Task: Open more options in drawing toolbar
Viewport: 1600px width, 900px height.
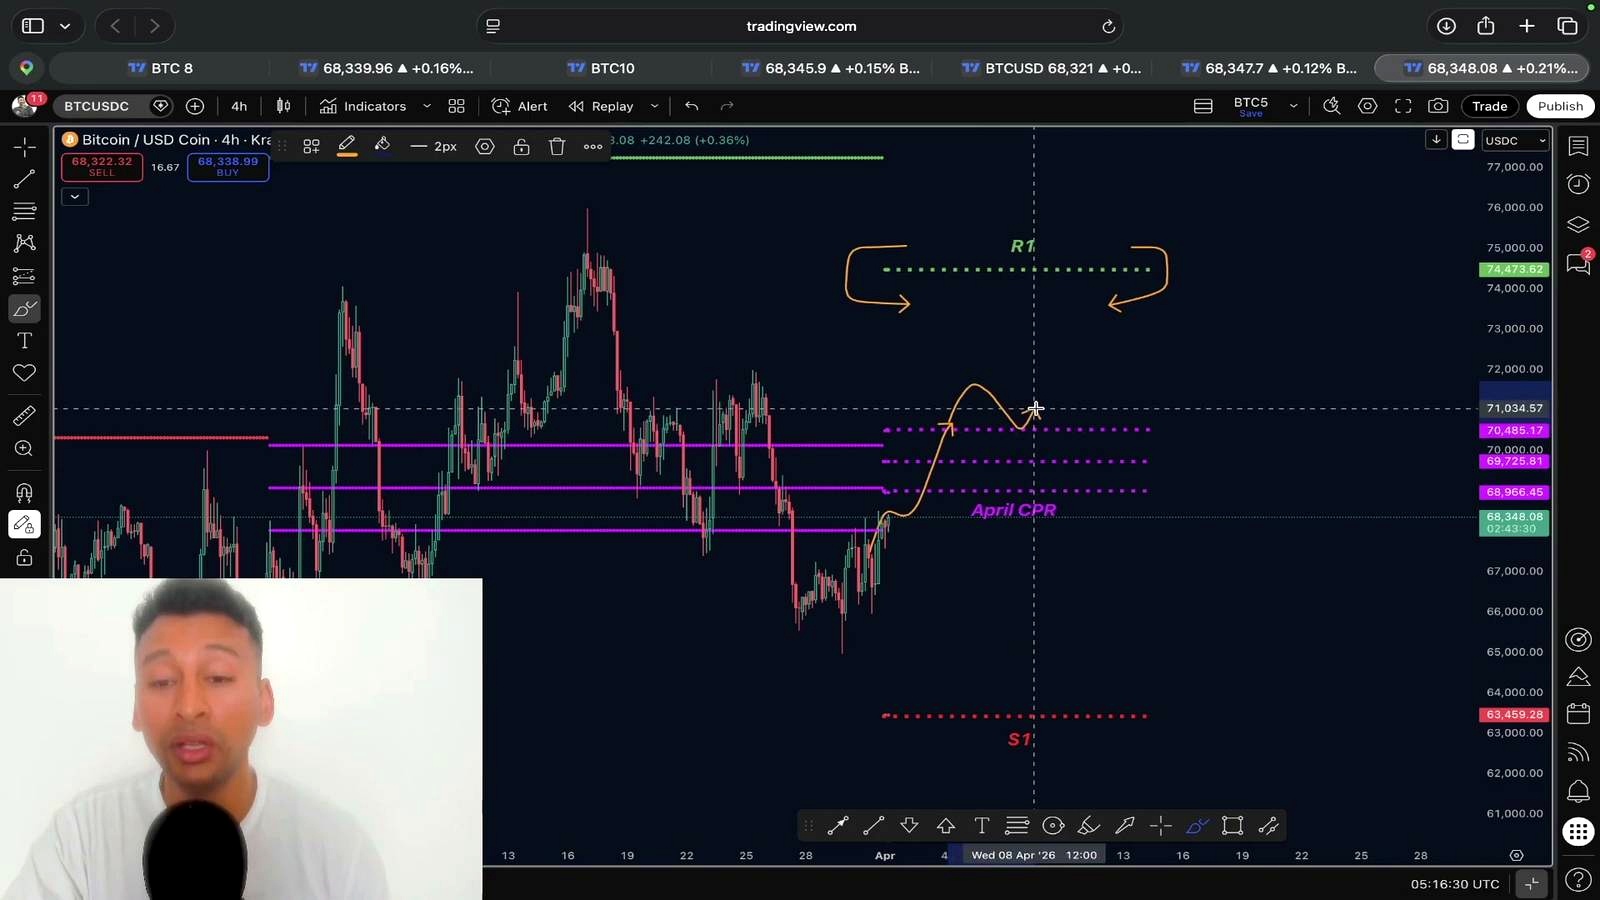Action: pos(593,147)
